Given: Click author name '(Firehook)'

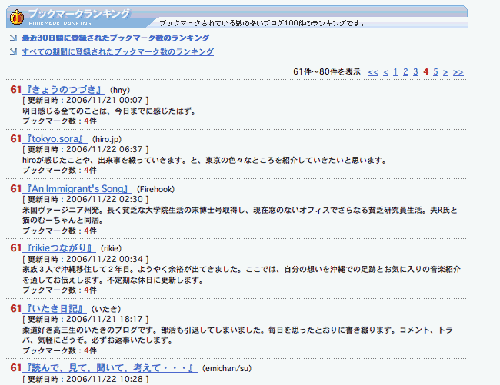Looking at the screenshot, I should (156, 189).
